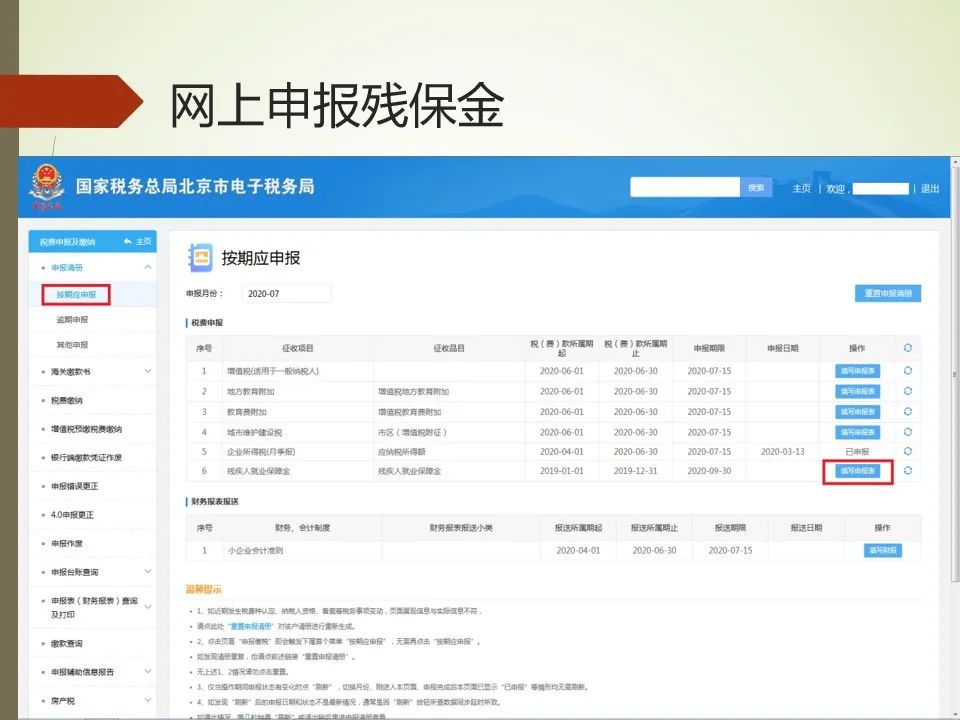The height and width of the screenshot is (720, 960).
Task: Click 填写财报 for 小企业会计准则
Action: pyautogui.click(x=882, y=550)
